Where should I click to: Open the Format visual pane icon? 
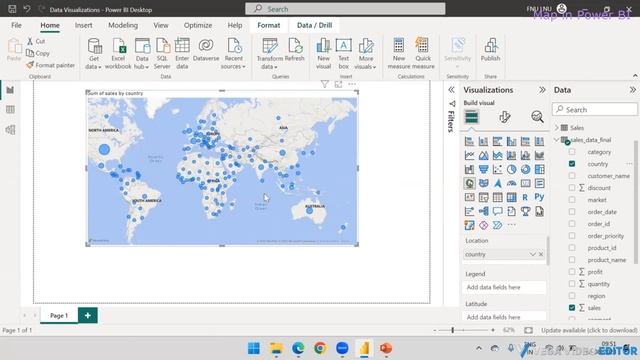[x=504, y=117]
